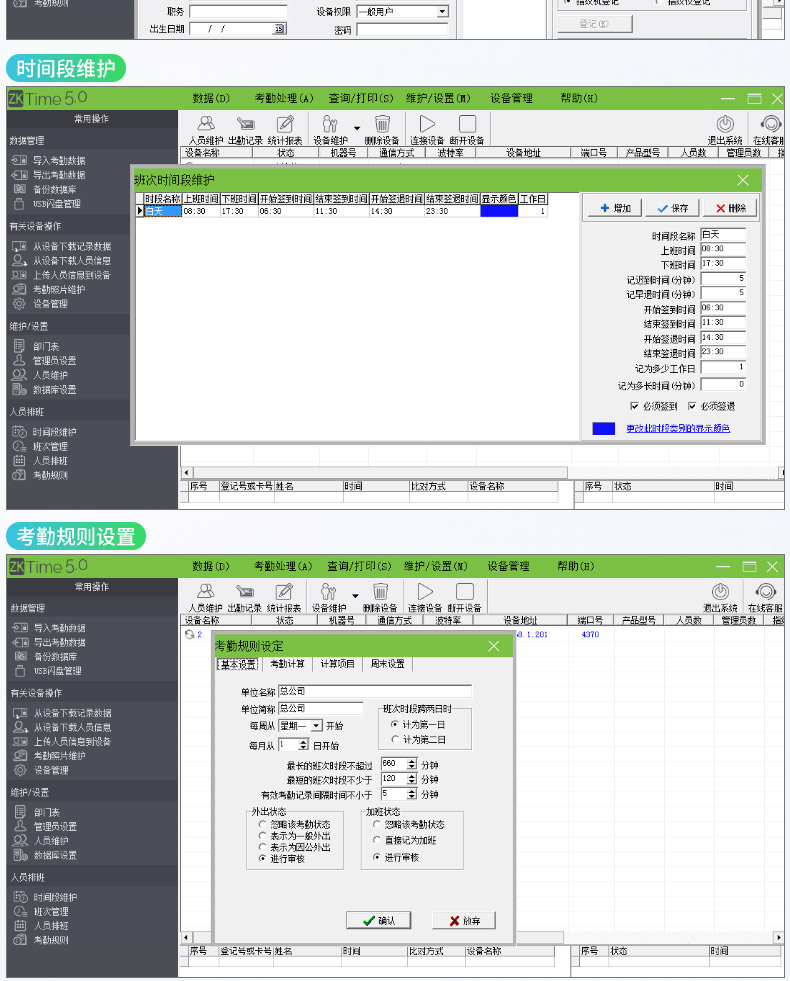
Task: Toggle the 必须签到 checkbox
Action: coord(634,406)
